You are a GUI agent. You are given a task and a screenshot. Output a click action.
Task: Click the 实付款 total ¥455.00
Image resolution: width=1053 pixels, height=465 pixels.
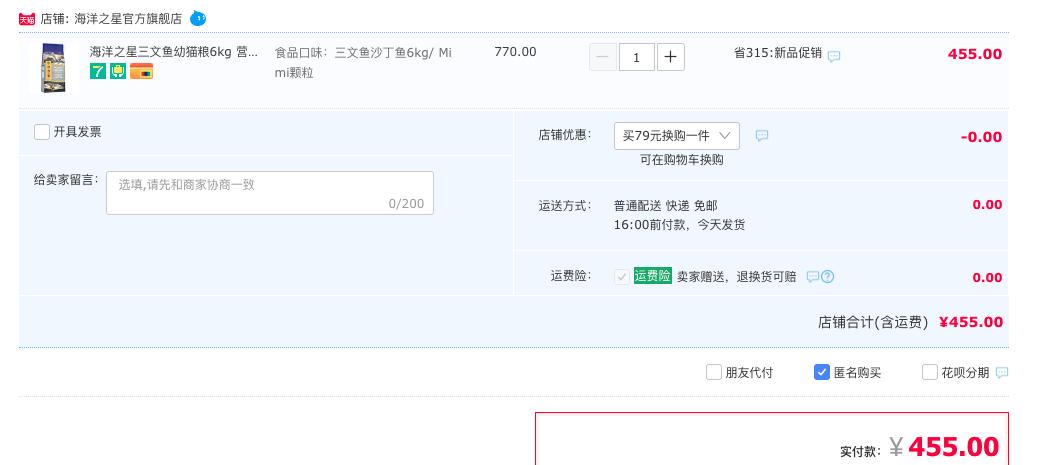click(944, 447)
